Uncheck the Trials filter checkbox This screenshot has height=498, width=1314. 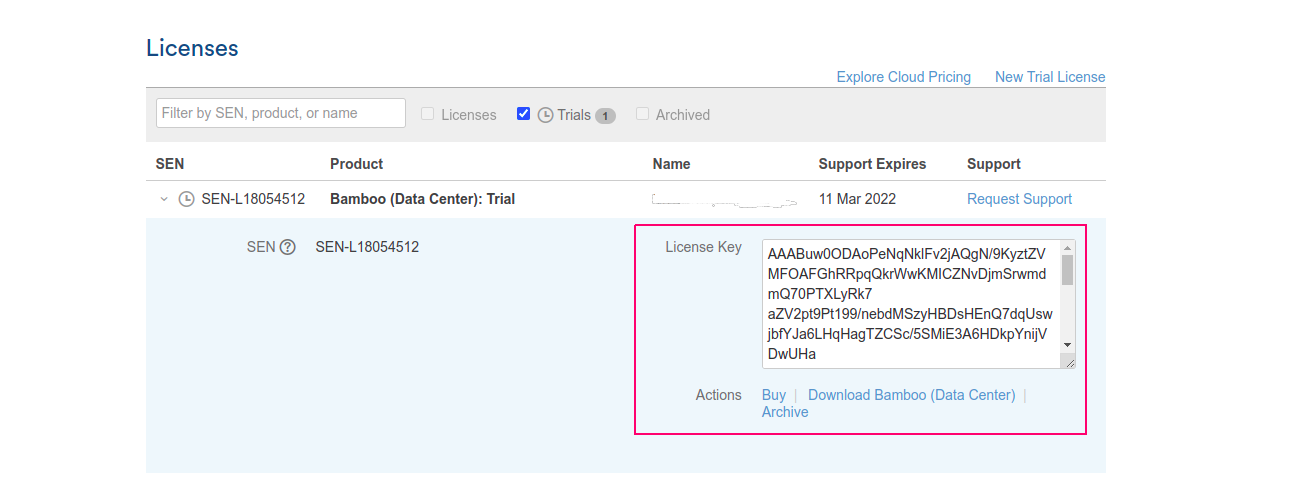point(523,114)
